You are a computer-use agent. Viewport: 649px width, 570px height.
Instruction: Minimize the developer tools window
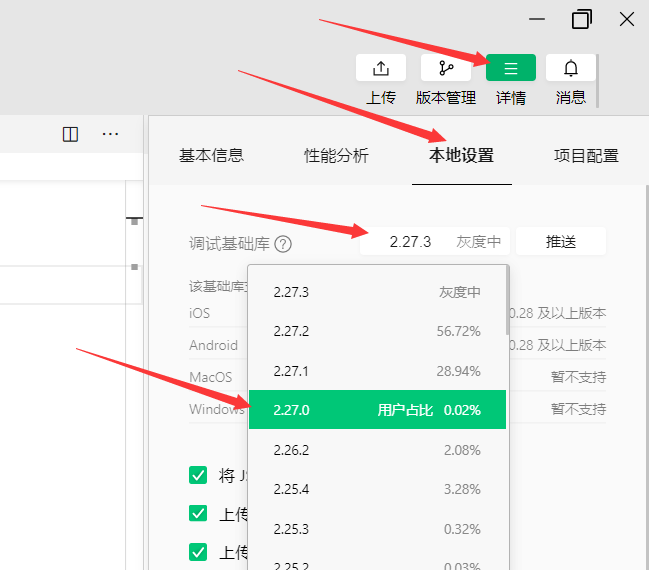pyautogui.click(x=537, y=19)
